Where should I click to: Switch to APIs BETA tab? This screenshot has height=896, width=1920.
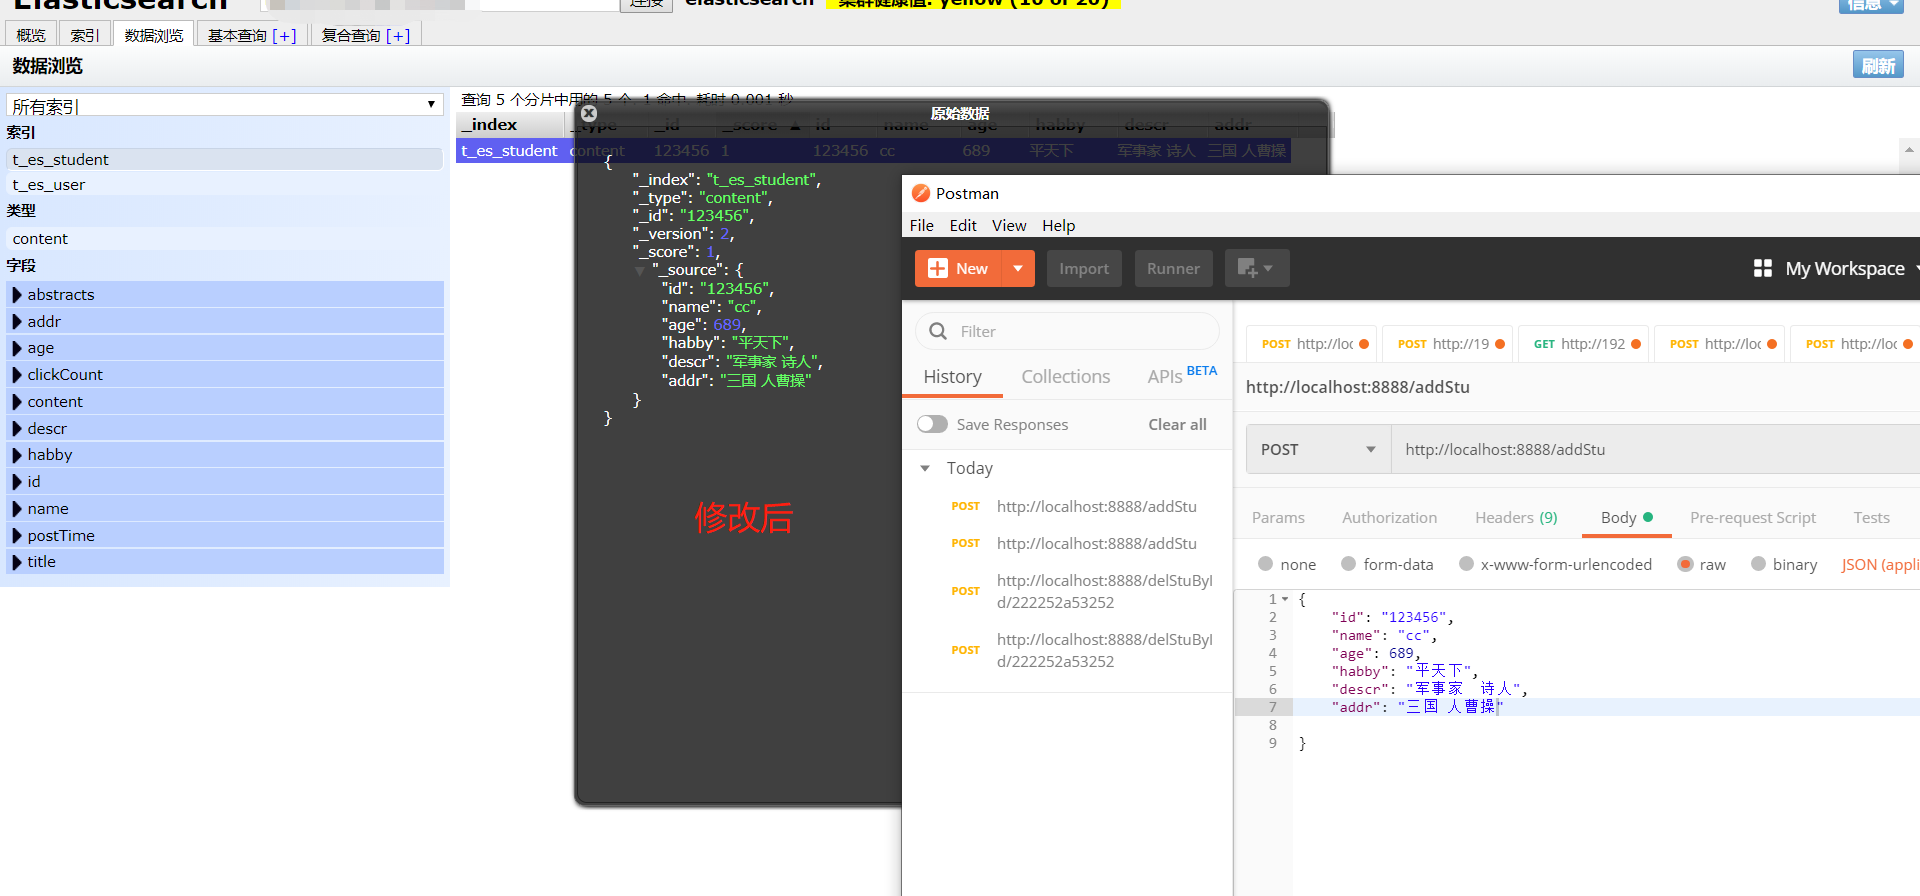click(1182, 375)
